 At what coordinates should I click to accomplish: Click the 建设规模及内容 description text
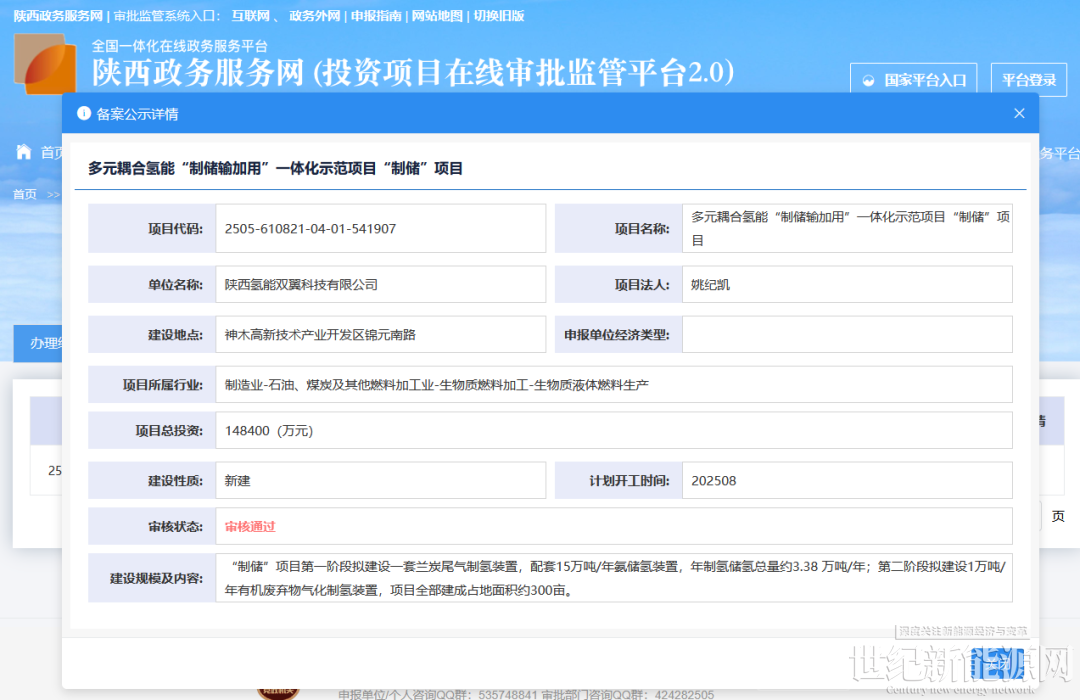click(614, 578)
